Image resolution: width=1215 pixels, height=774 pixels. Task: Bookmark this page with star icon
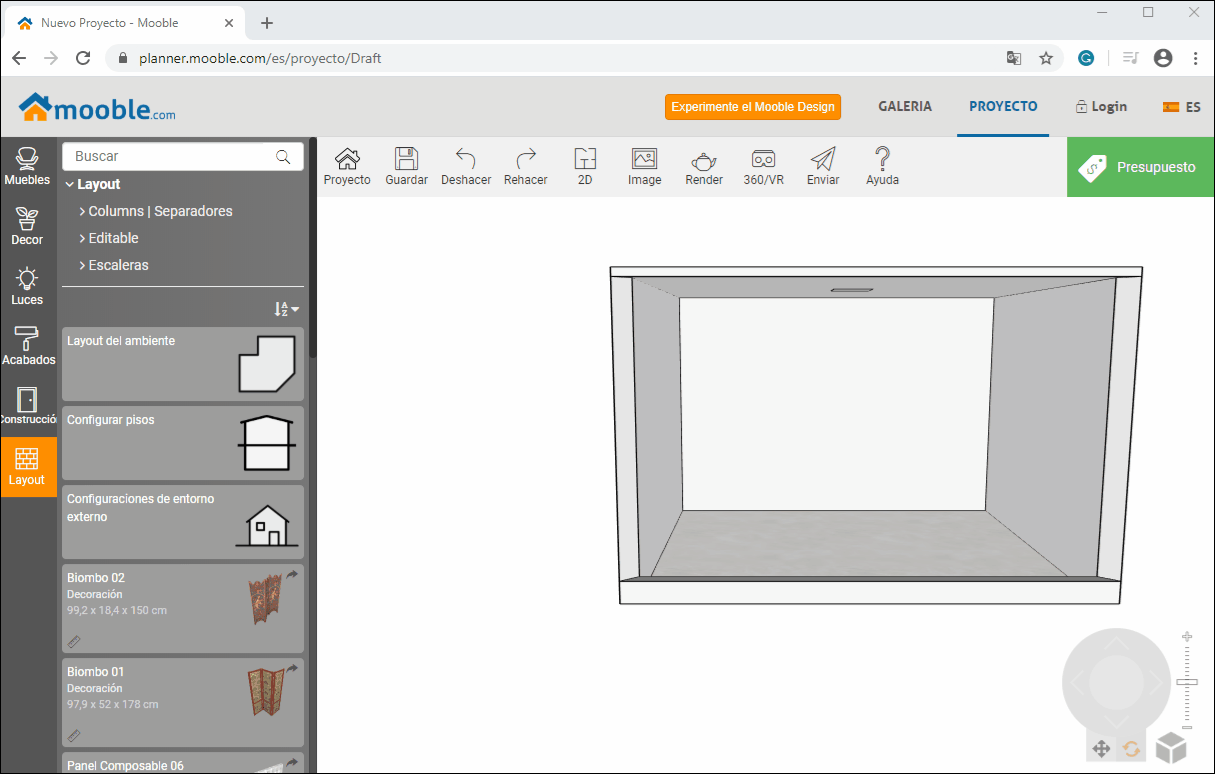coord(1046,58)
